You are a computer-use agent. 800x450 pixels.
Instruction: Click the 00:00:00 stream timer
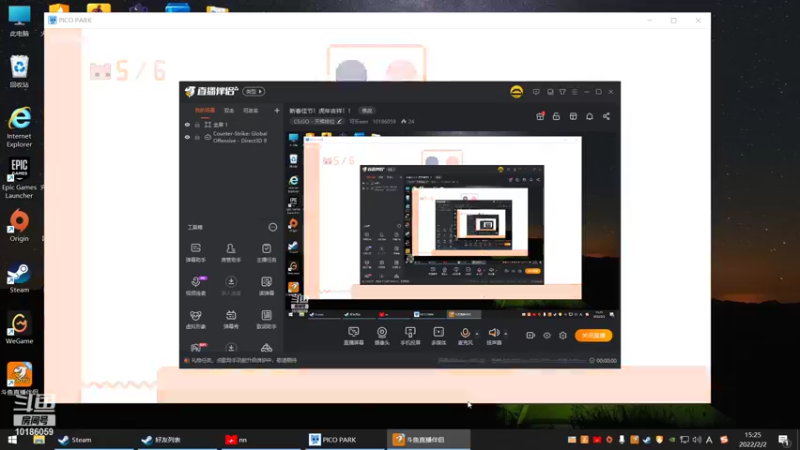[603, 360]
